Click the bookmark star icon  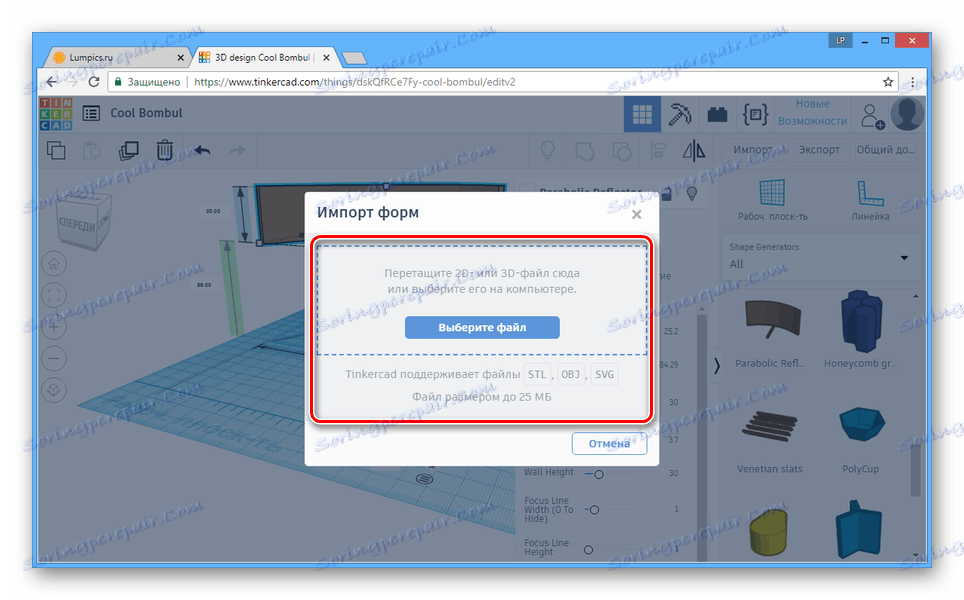coord(888,82)
